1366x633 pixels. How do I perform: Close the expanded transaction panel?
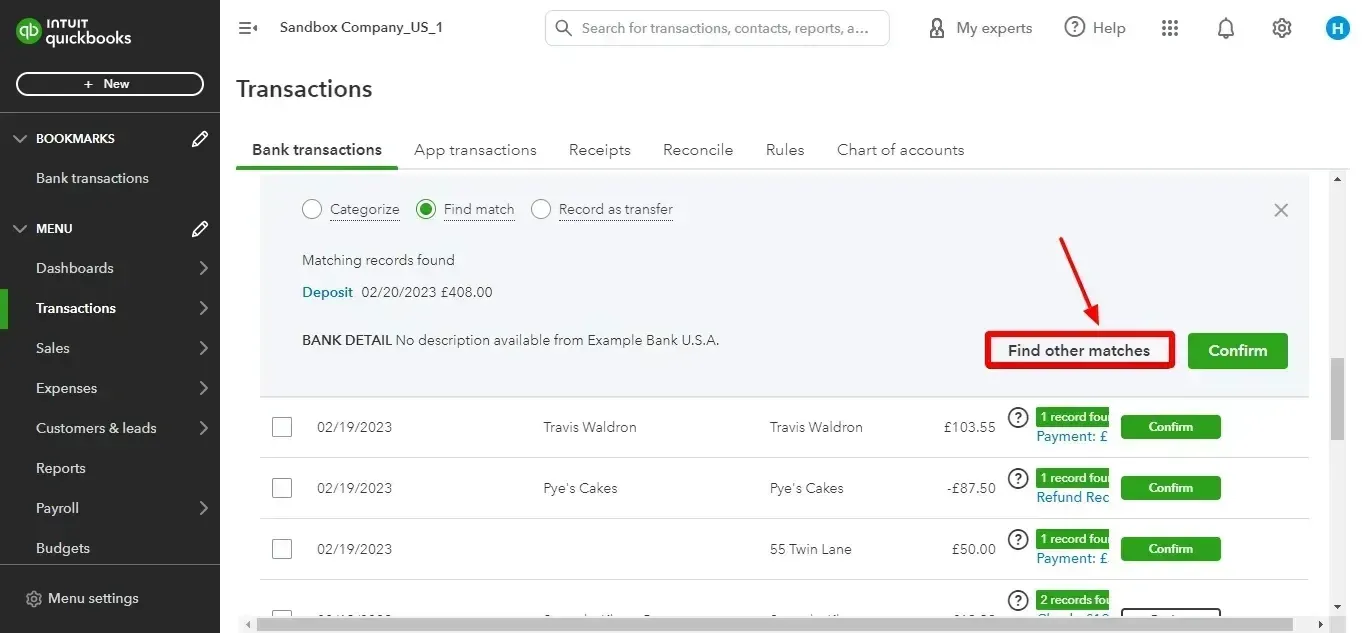click(x=1281, y=210)
